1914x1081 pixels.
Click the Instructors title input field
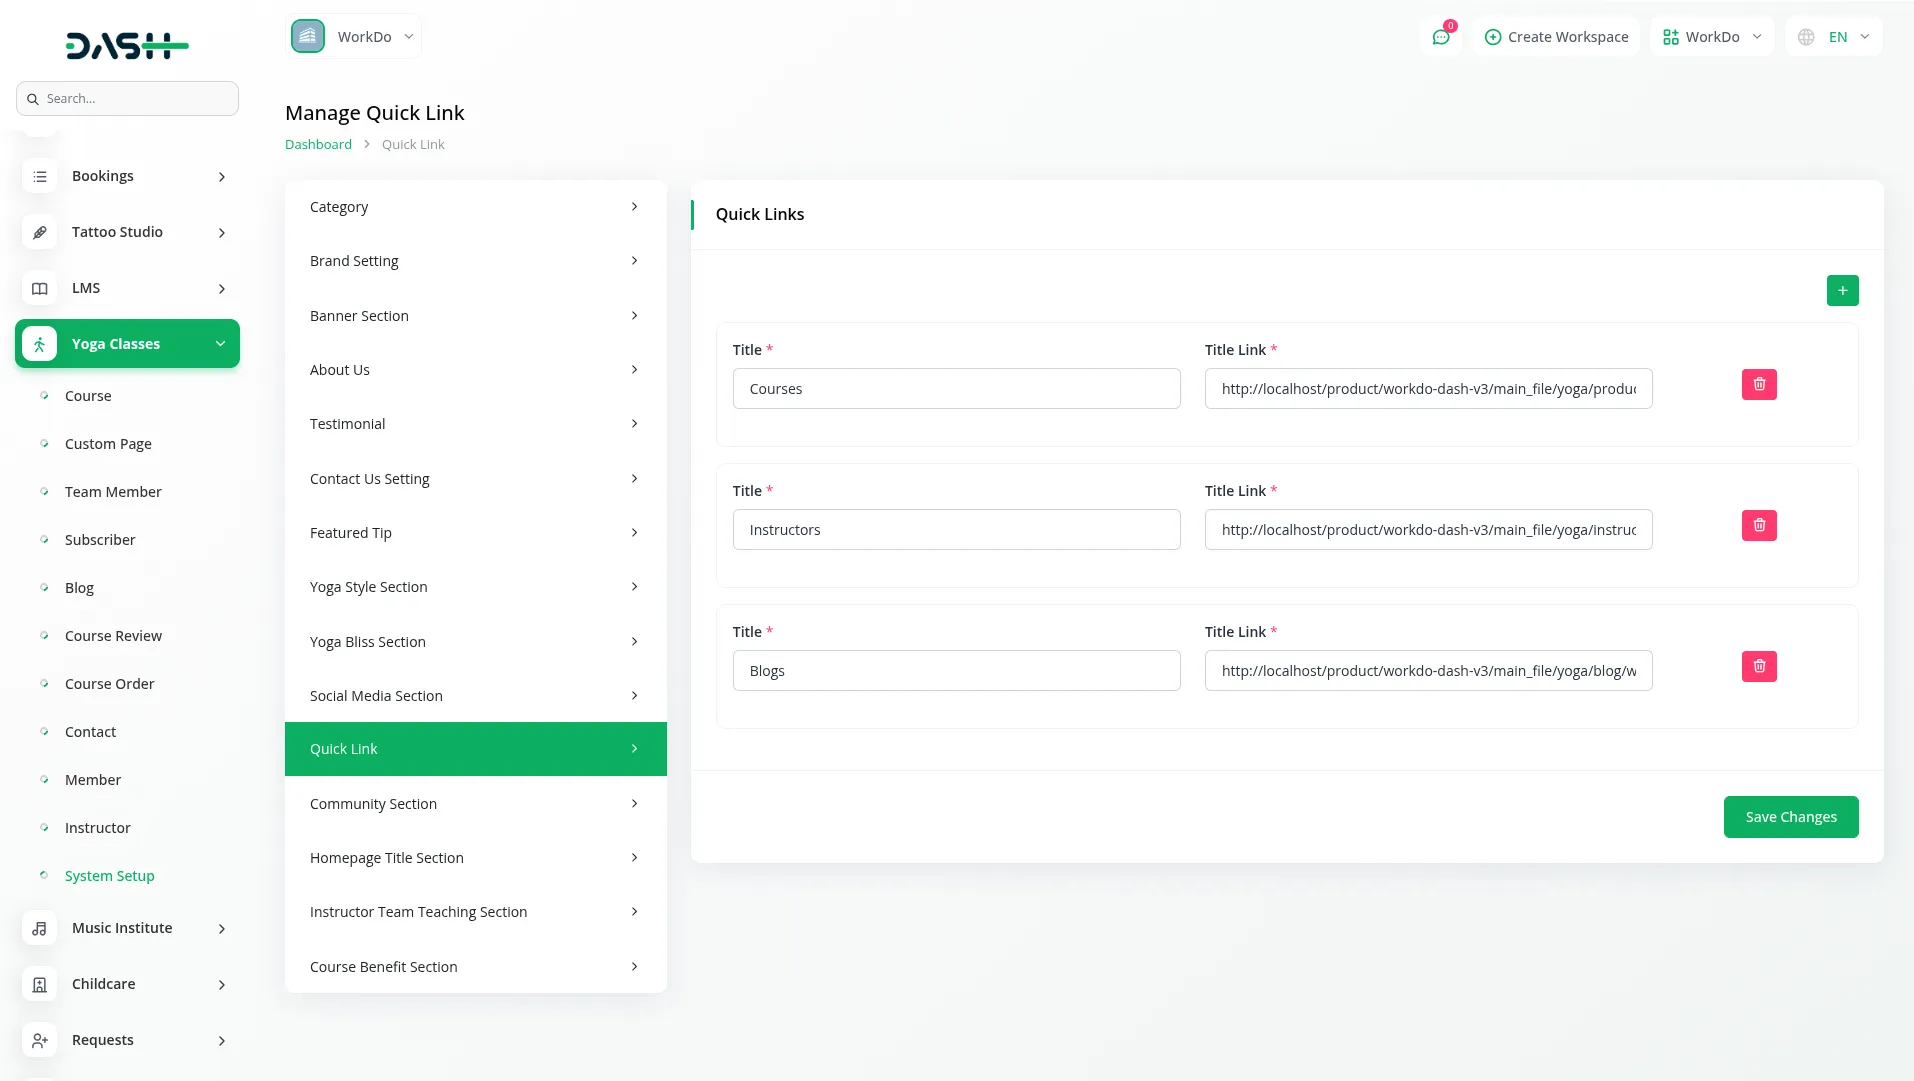956,530
